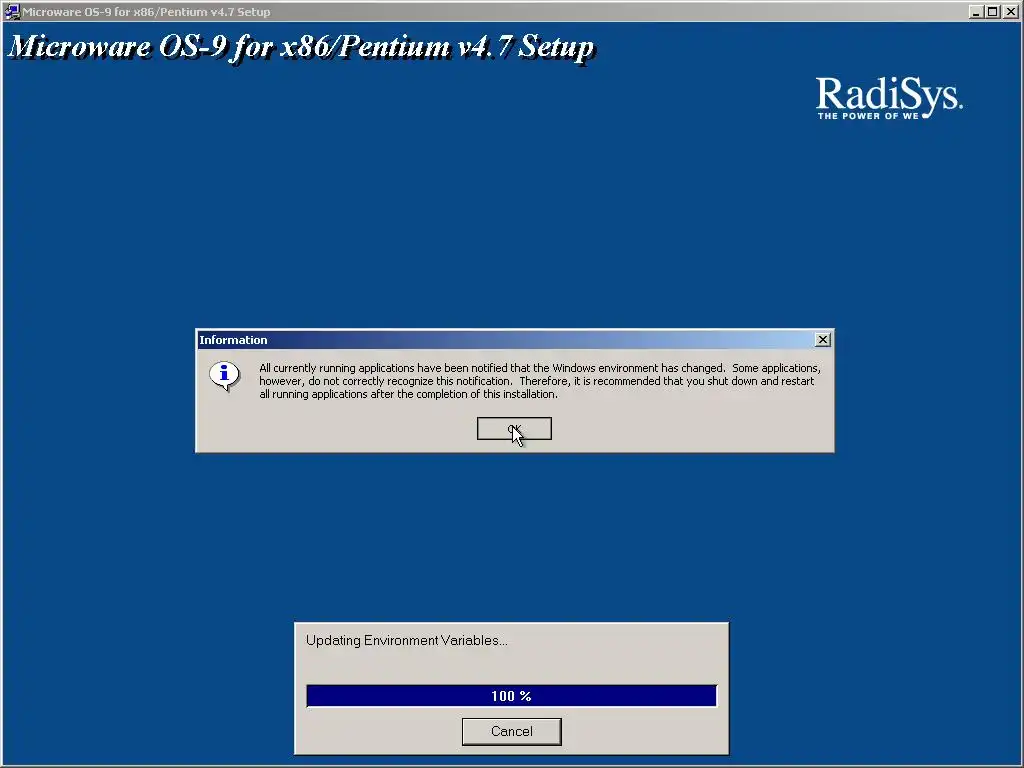Minimize the Setup window
This screenshot has width=1024, height=768.
click(976, 12)
